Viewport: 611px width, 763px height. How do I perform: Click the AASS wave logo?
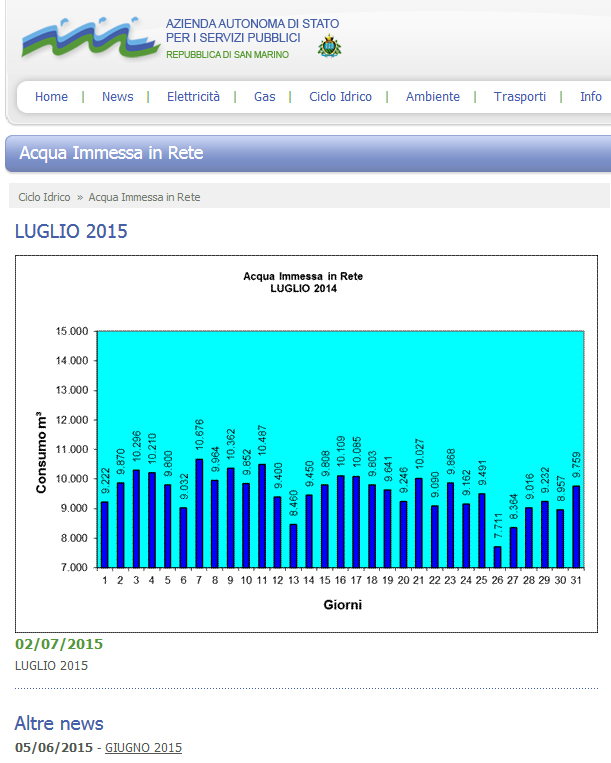pos(90,38)
